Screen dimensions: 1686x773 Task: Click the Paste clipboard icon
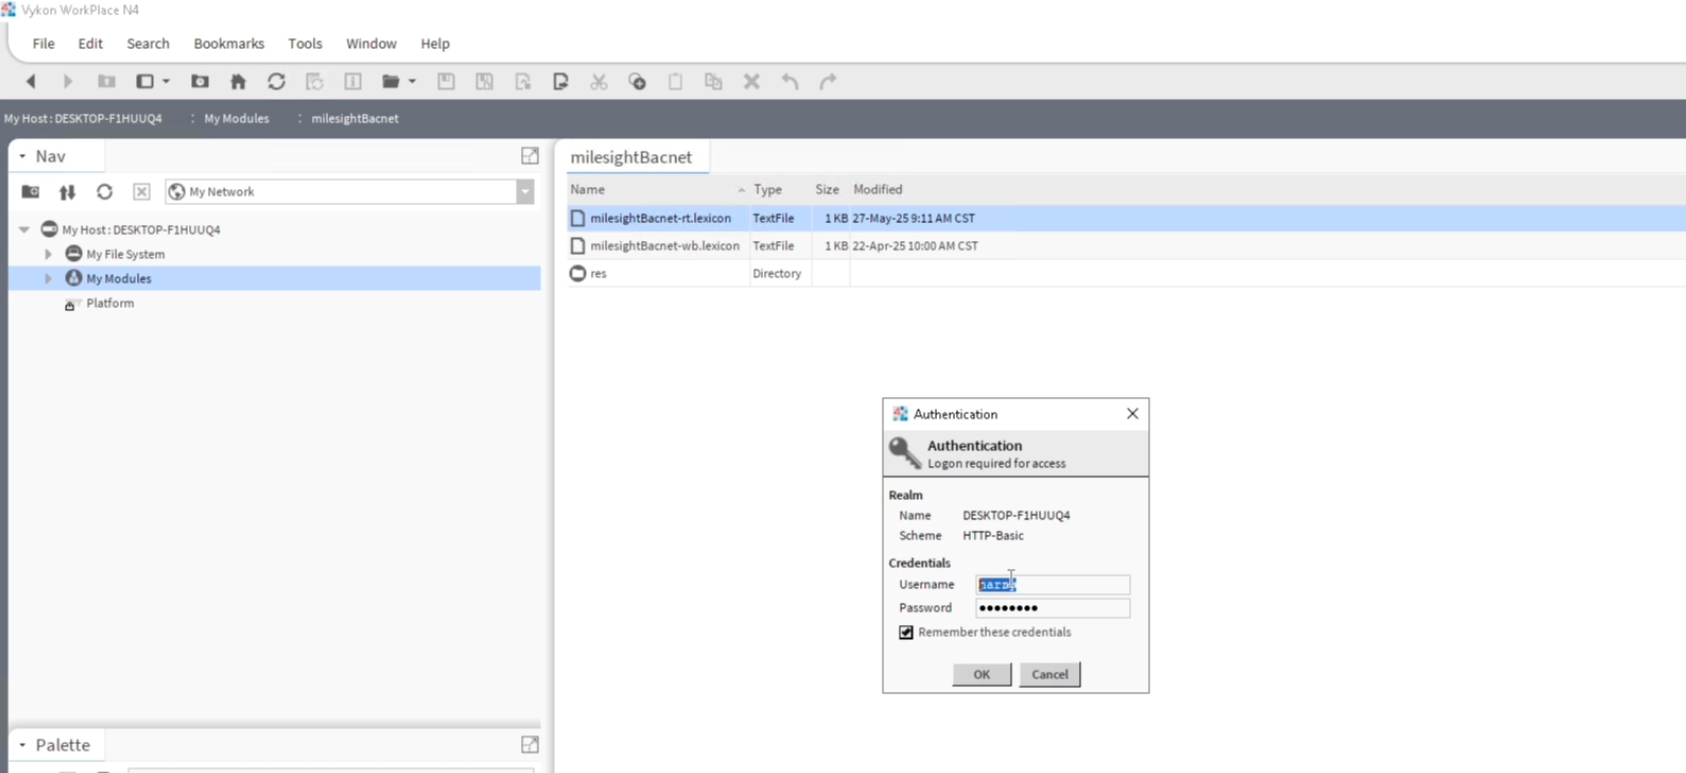(x=675, y=82)
